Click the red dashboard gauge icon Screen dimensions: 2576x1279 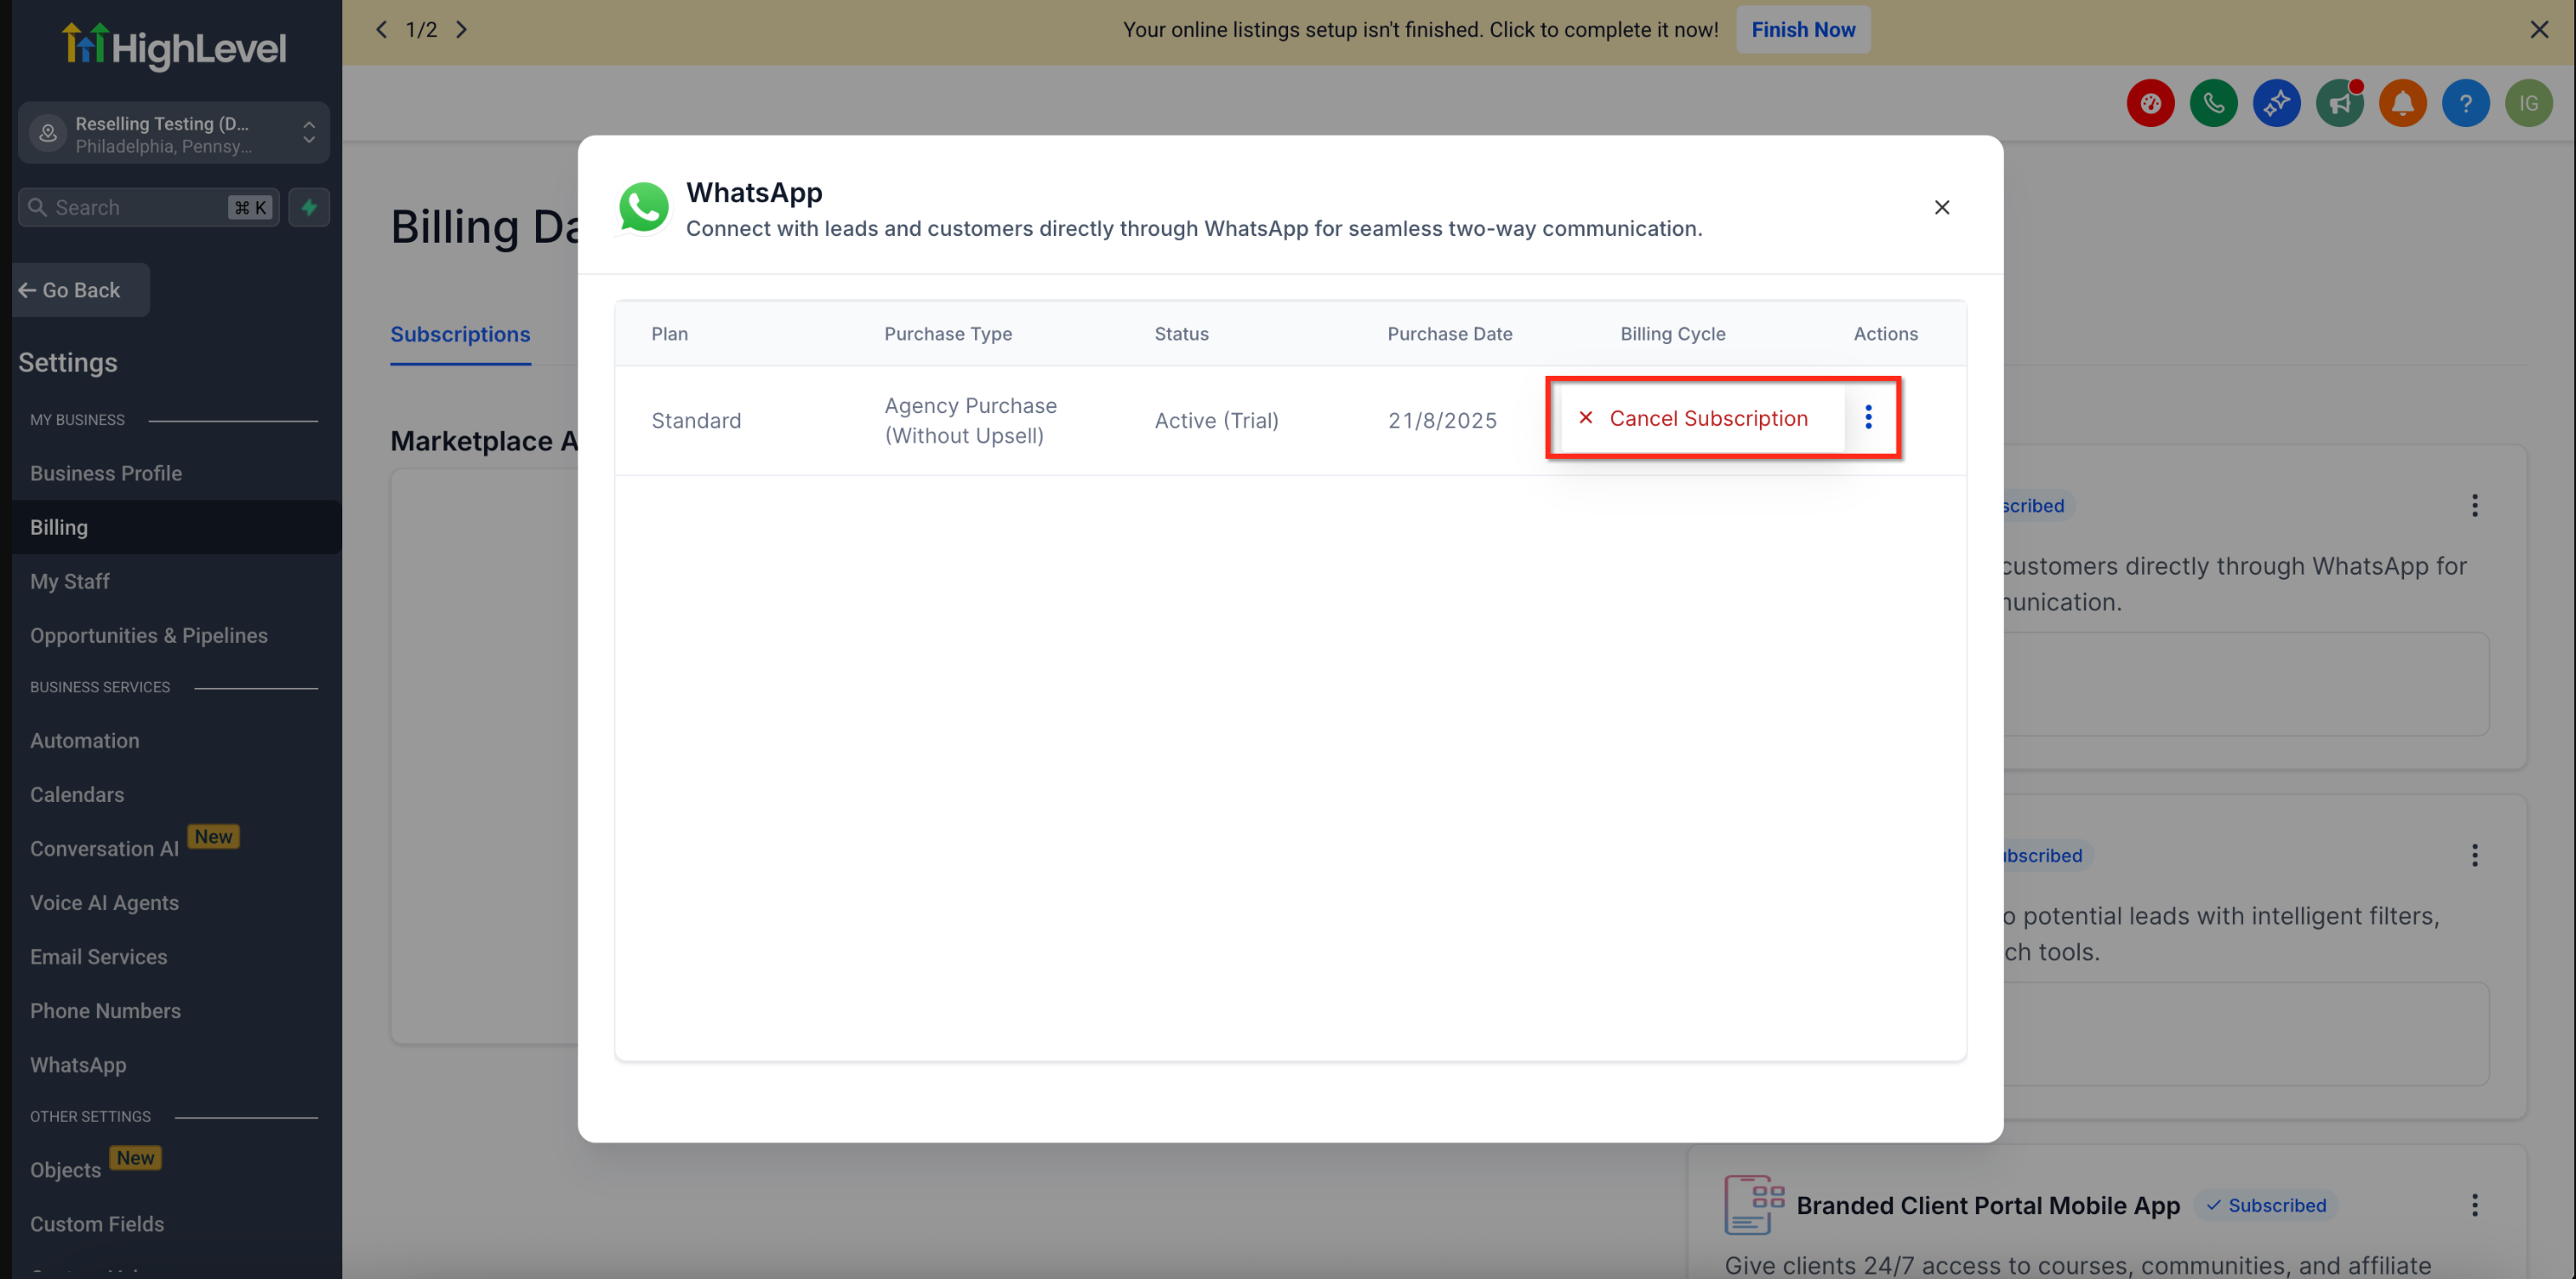coord(2150,103)
